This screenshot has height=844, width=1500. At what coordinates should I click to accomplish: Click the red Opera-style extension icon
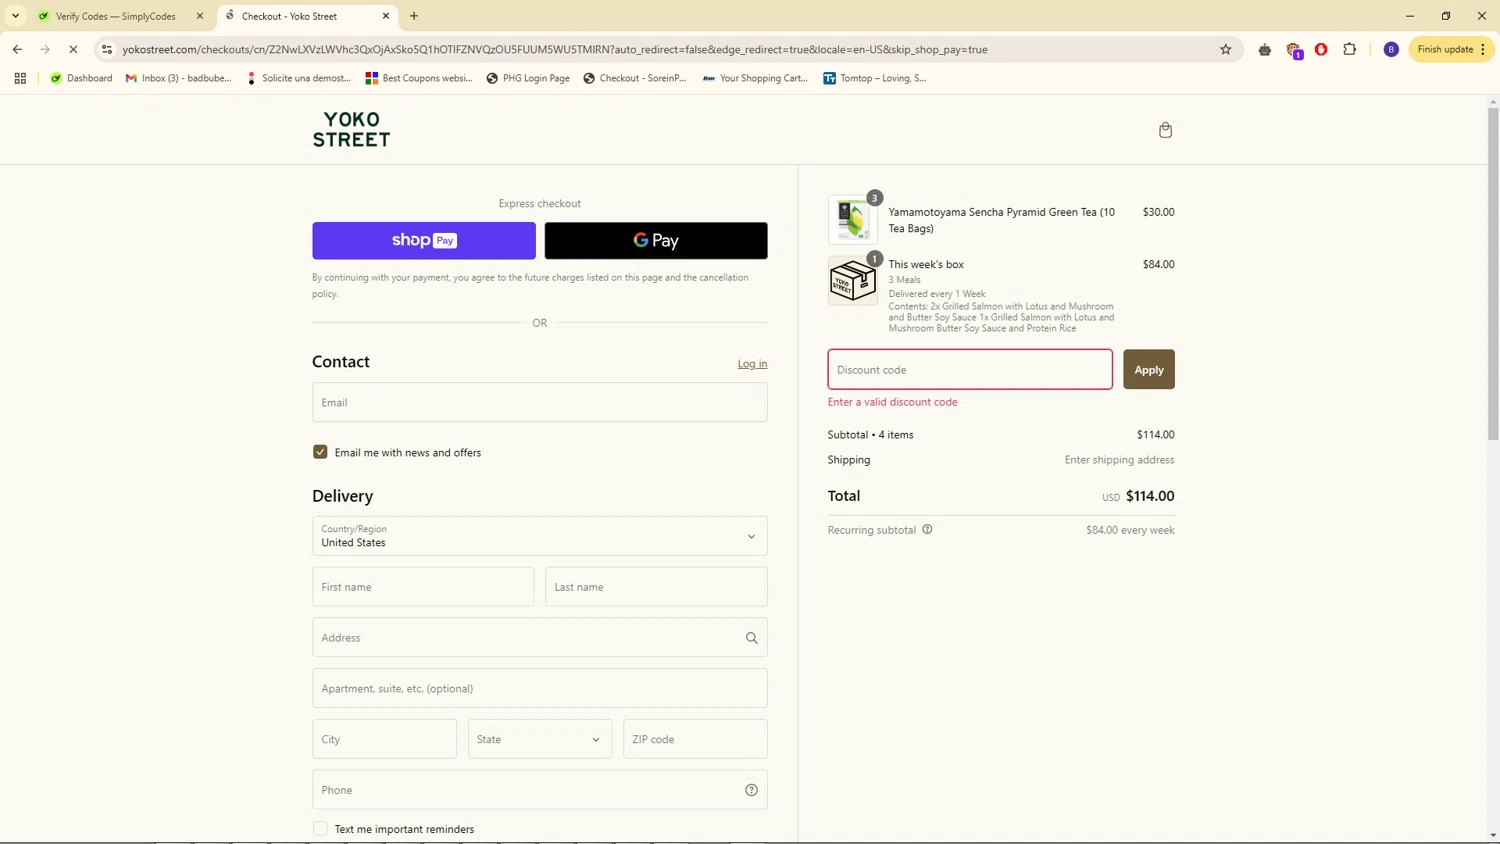pos(1321,49)
